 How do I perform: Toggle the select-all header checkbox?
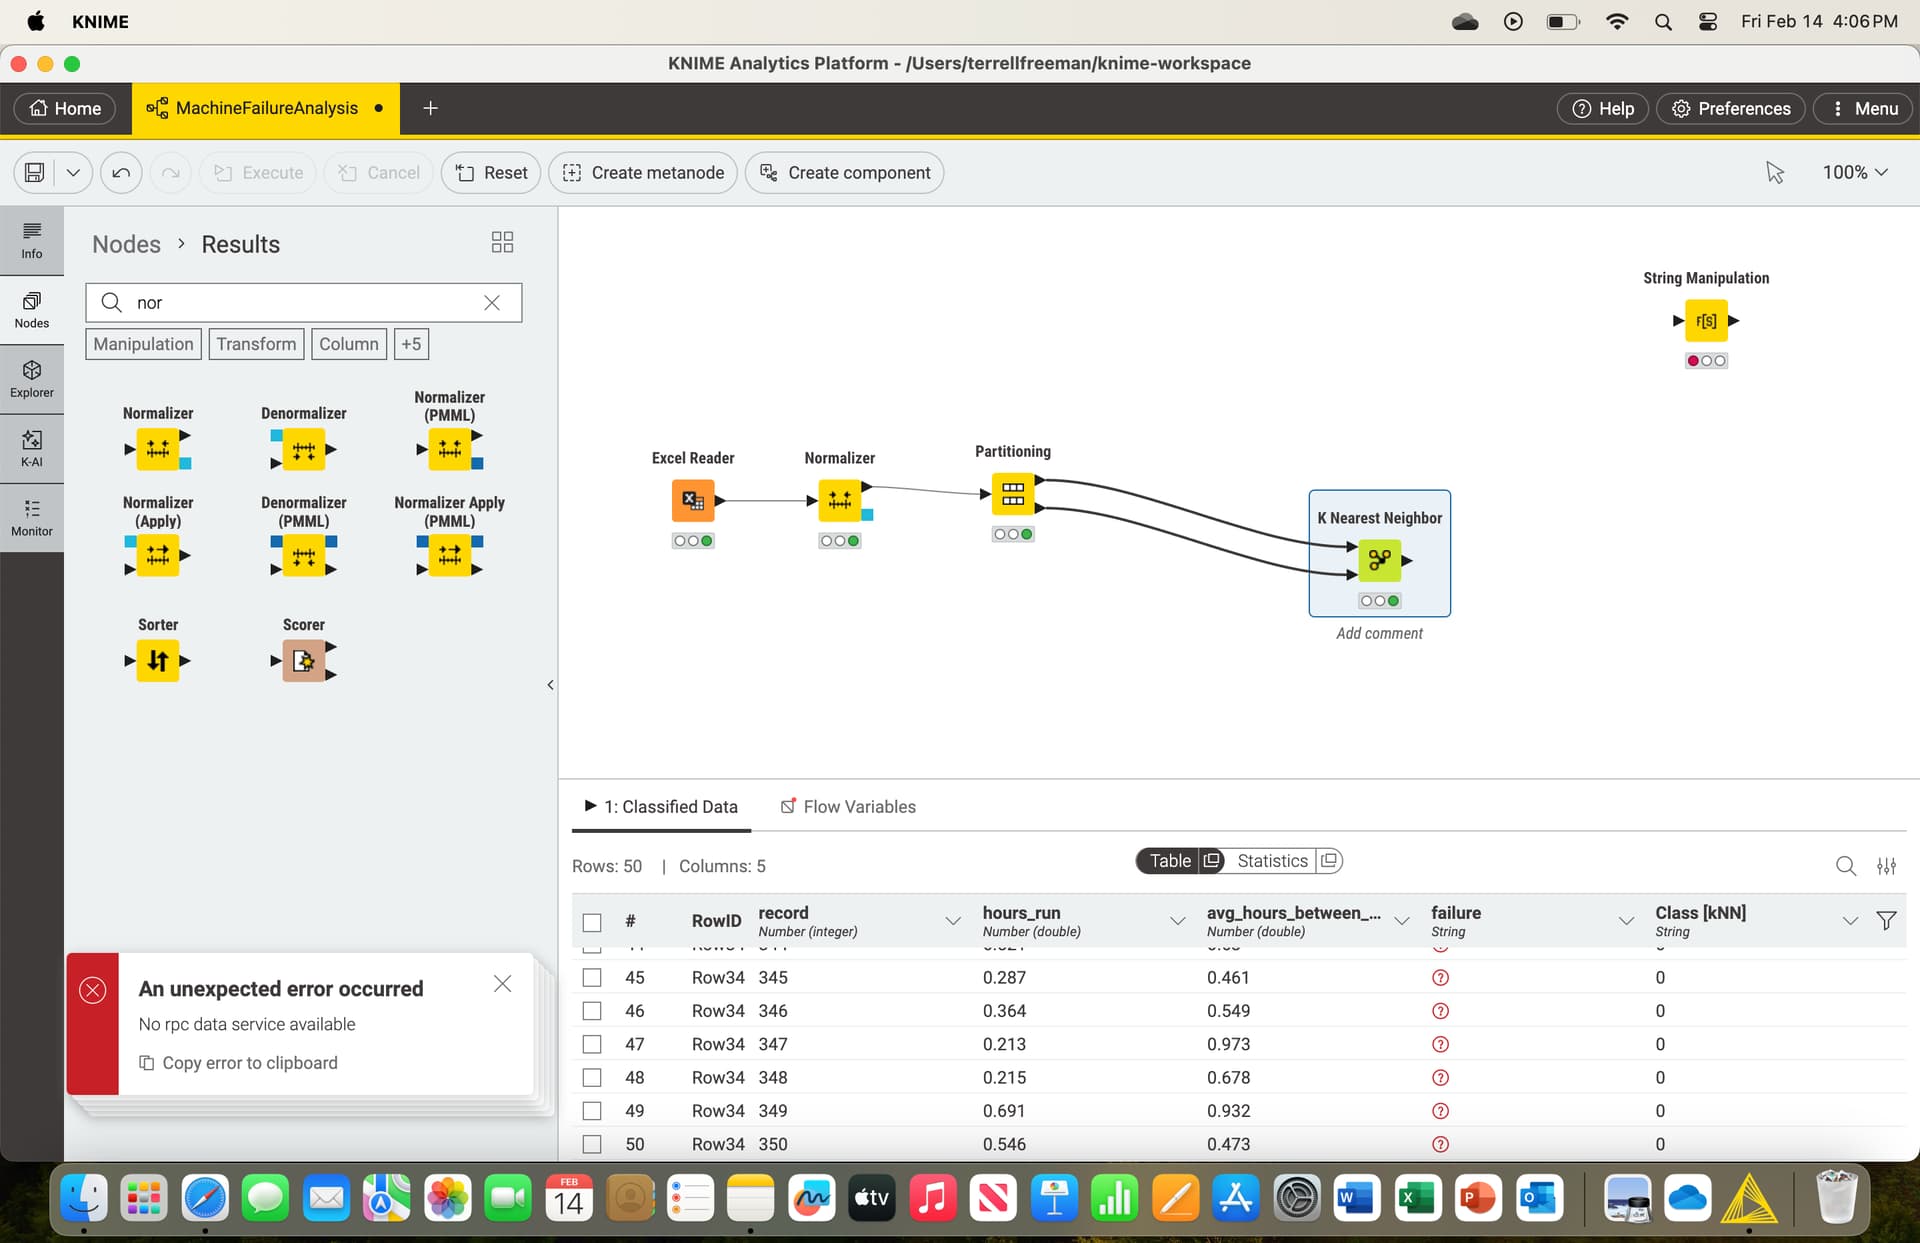click(592, 922)
